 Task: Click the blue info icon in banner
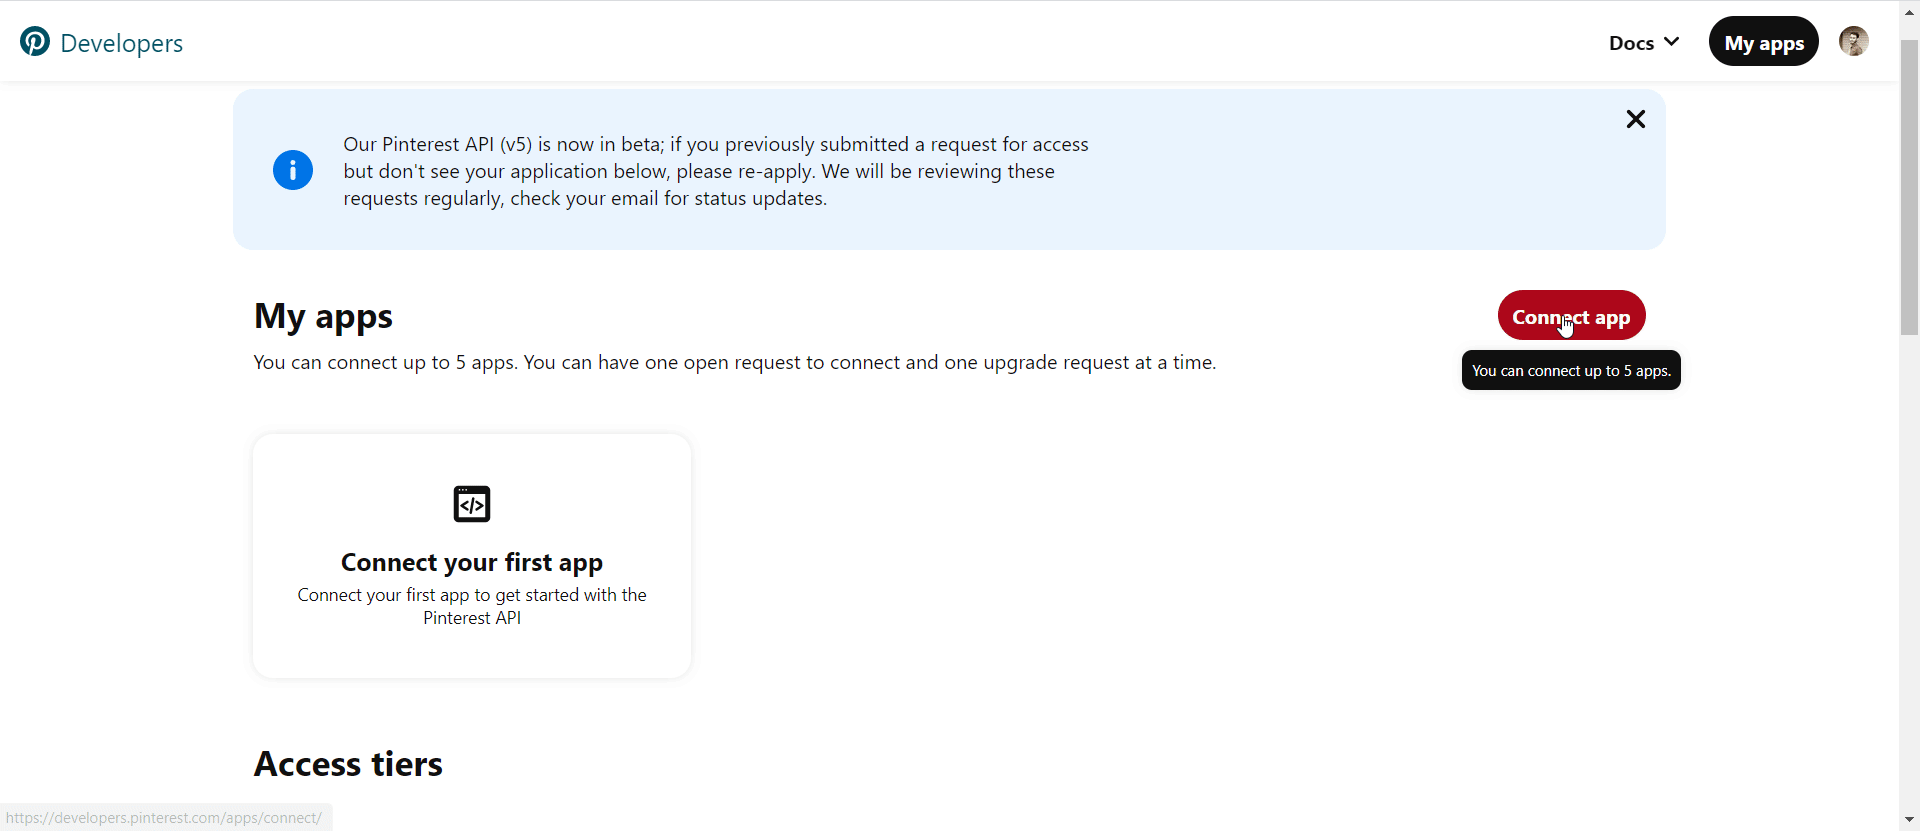pos(293,170)
